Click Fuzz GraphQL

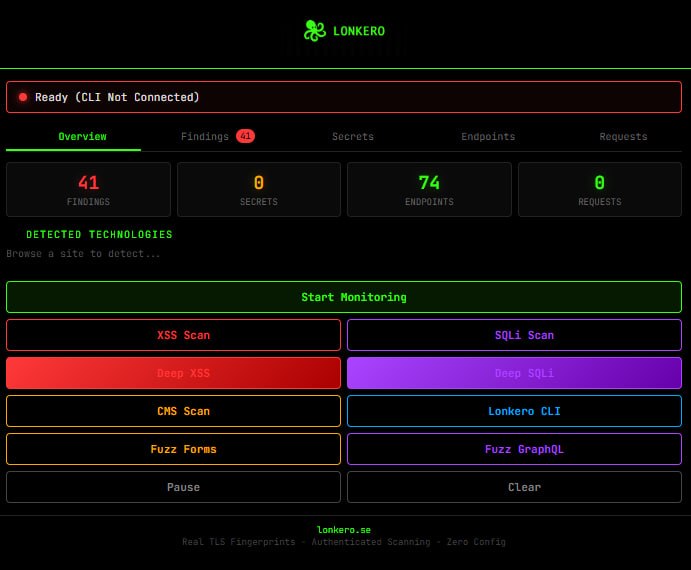tap(514, 449)
